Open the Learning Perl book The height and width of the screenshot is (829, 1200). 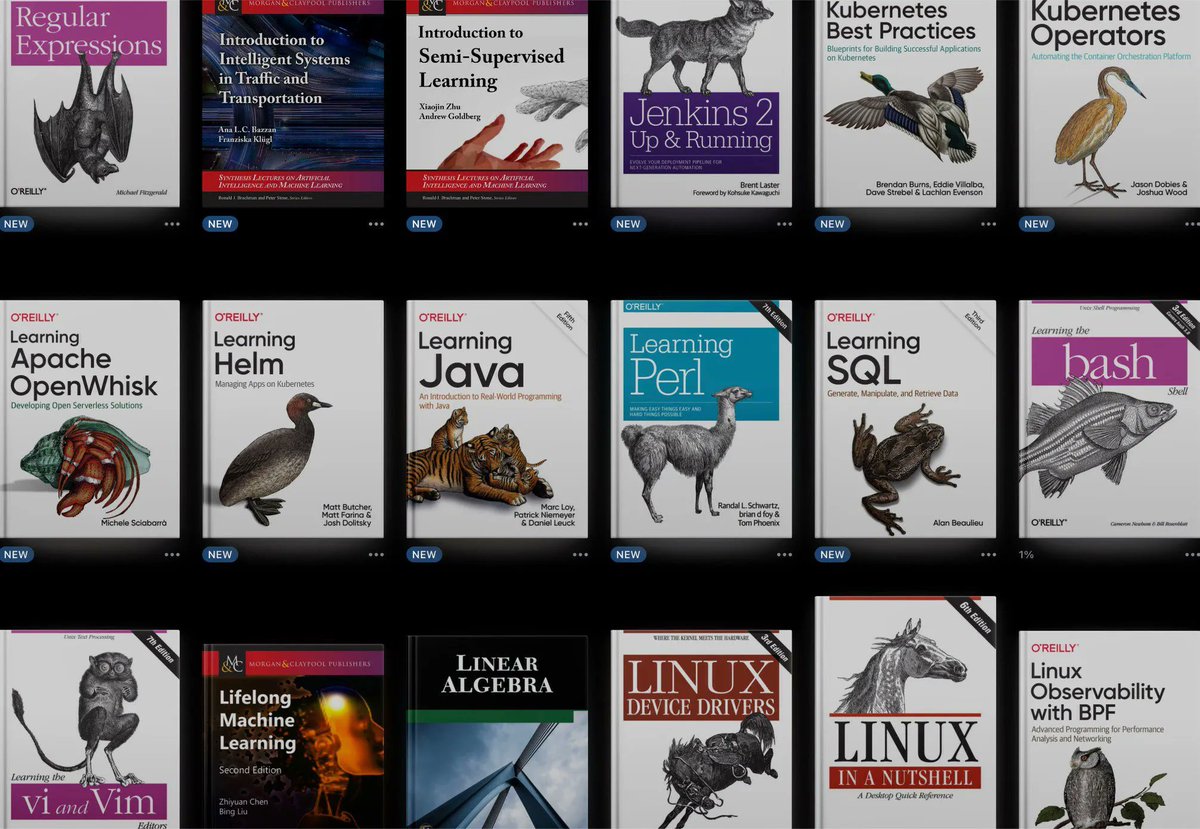[x=701, y=419]
